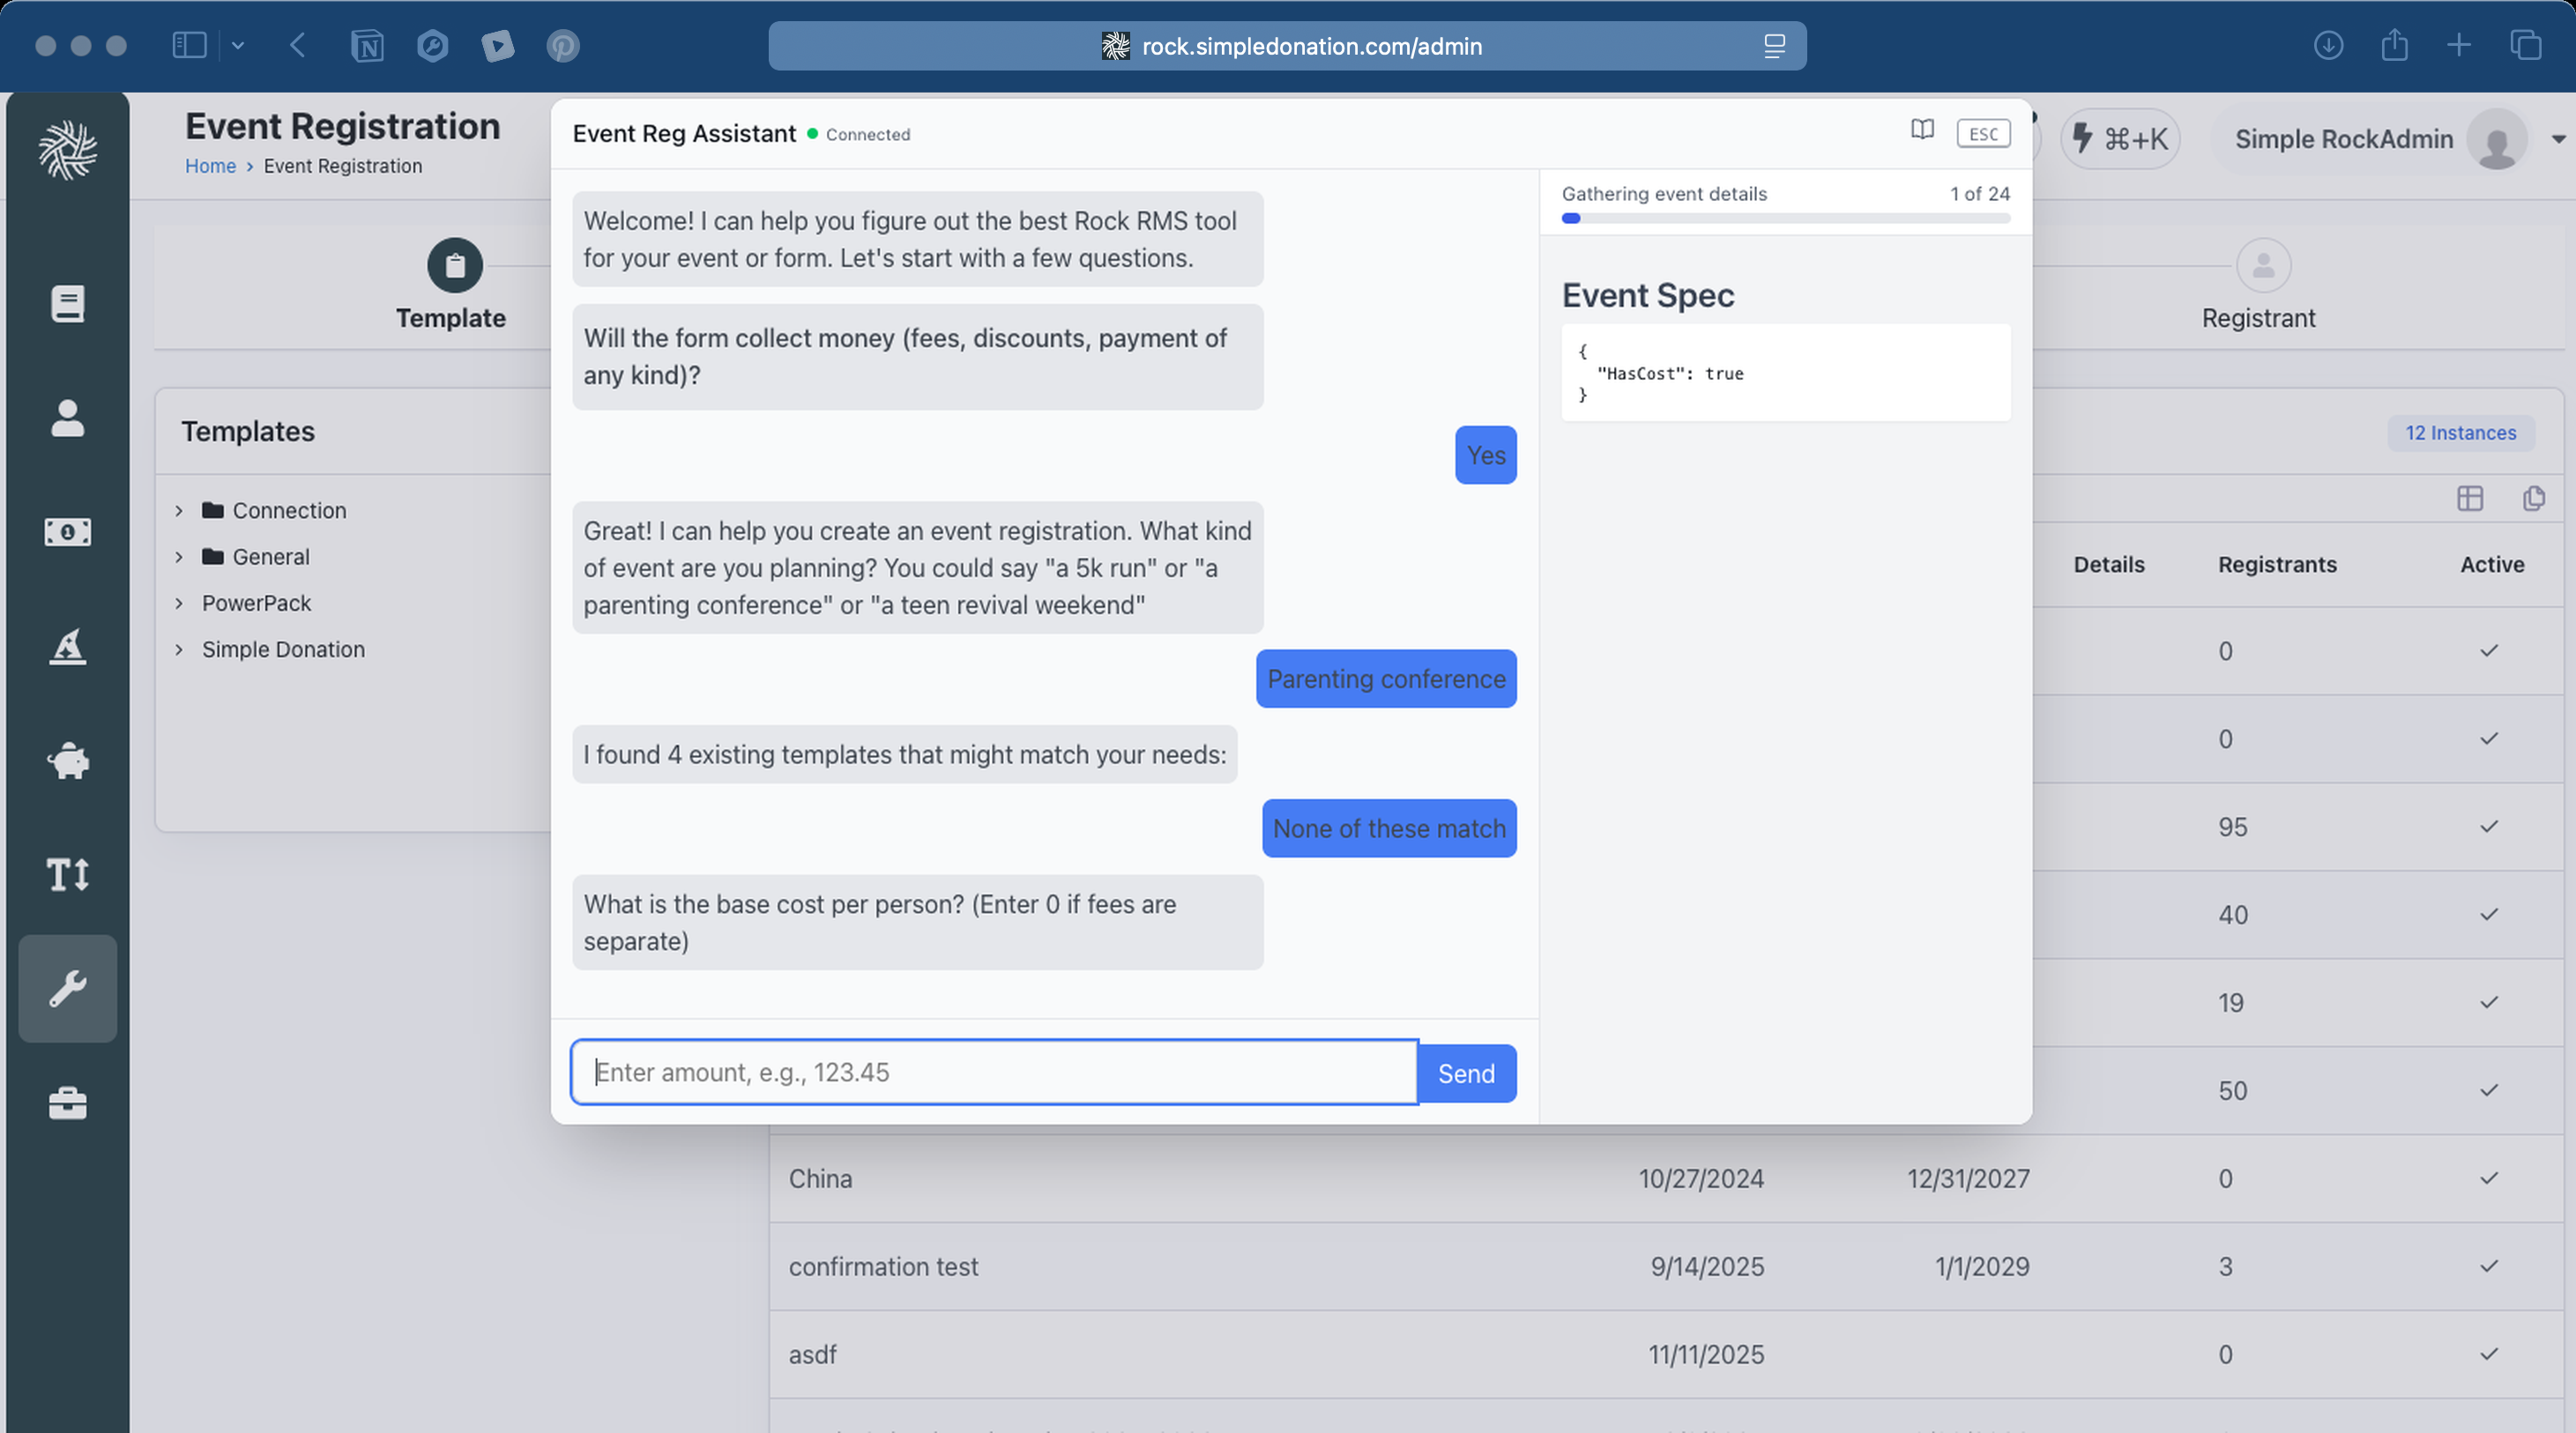Open the piggy bank sidebar icon
The image size is (2576, 1433).
click(67, 760)
